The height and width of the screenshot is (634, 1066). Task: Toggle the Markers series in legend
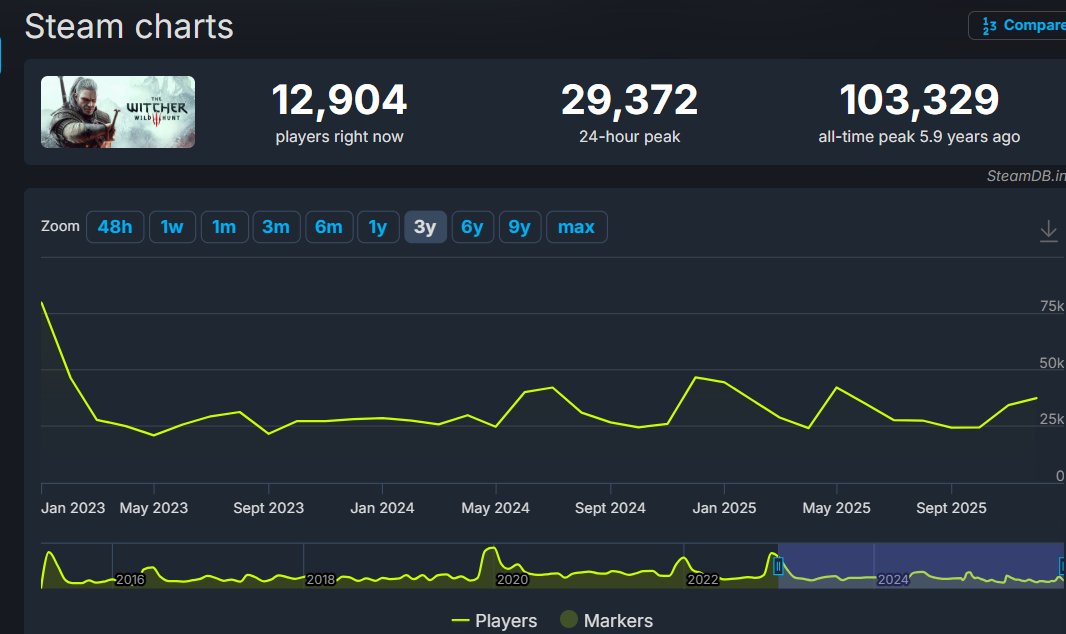(x=606, y=620)
